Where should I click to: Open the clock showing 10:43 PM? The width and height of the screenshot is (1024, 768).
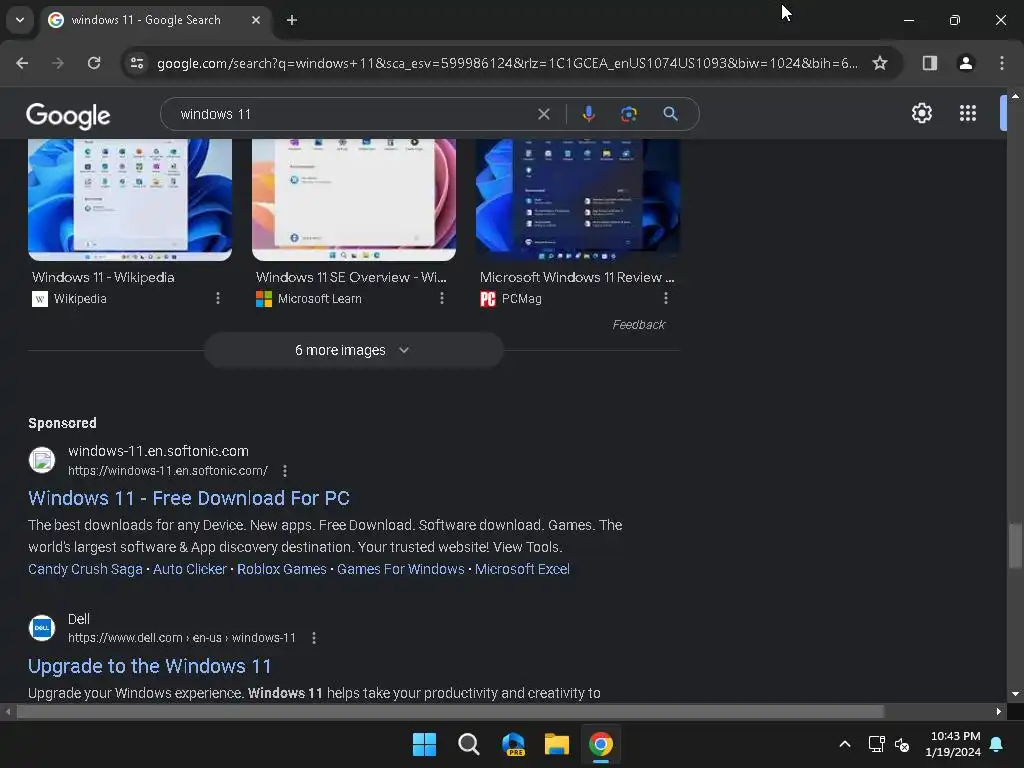[x=953, y=744]
